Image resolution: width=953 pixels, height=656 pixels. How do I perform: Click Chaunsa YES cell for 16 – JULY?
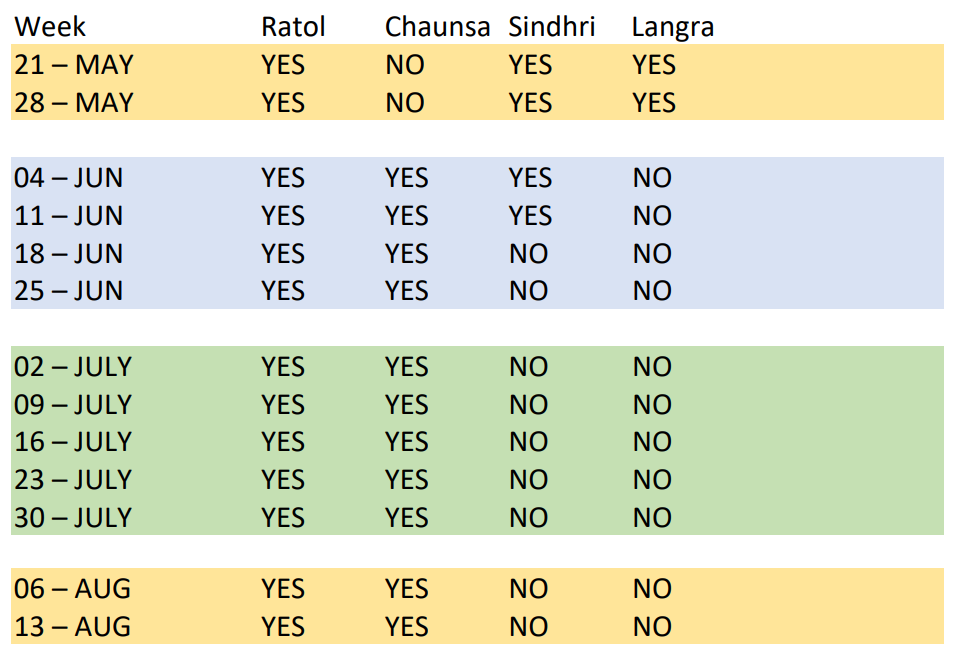[x=406, y=442]
